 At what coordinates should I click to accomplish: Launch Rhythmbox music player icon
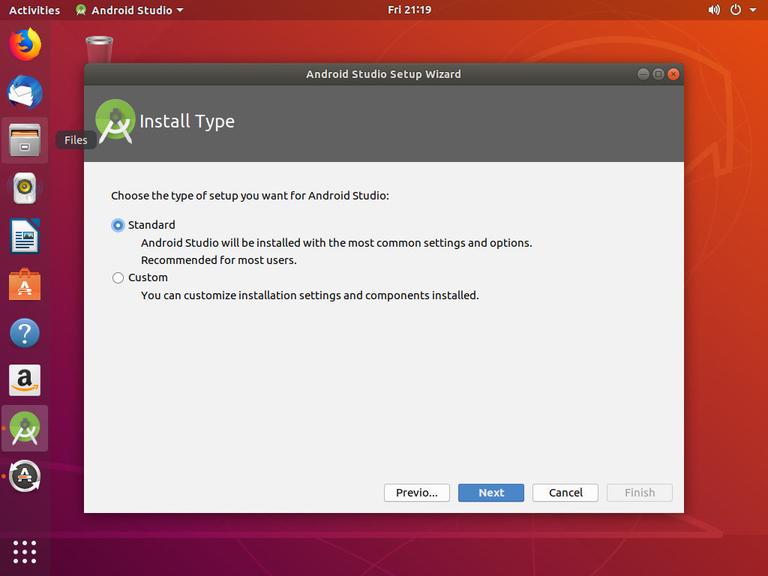pyautogui.click(x=25, y=188)
